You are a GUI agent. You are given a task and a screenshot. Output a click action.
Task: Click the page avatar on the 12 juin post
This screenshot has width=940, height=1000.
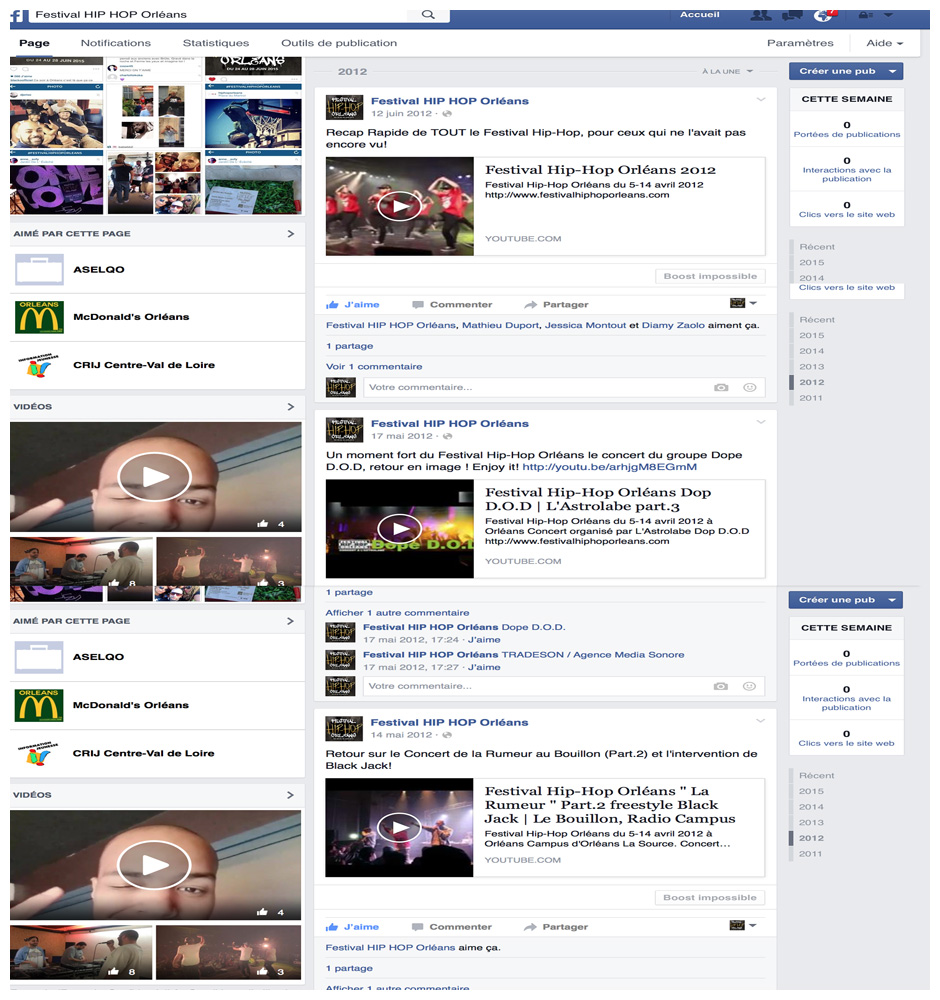(344, 107)
